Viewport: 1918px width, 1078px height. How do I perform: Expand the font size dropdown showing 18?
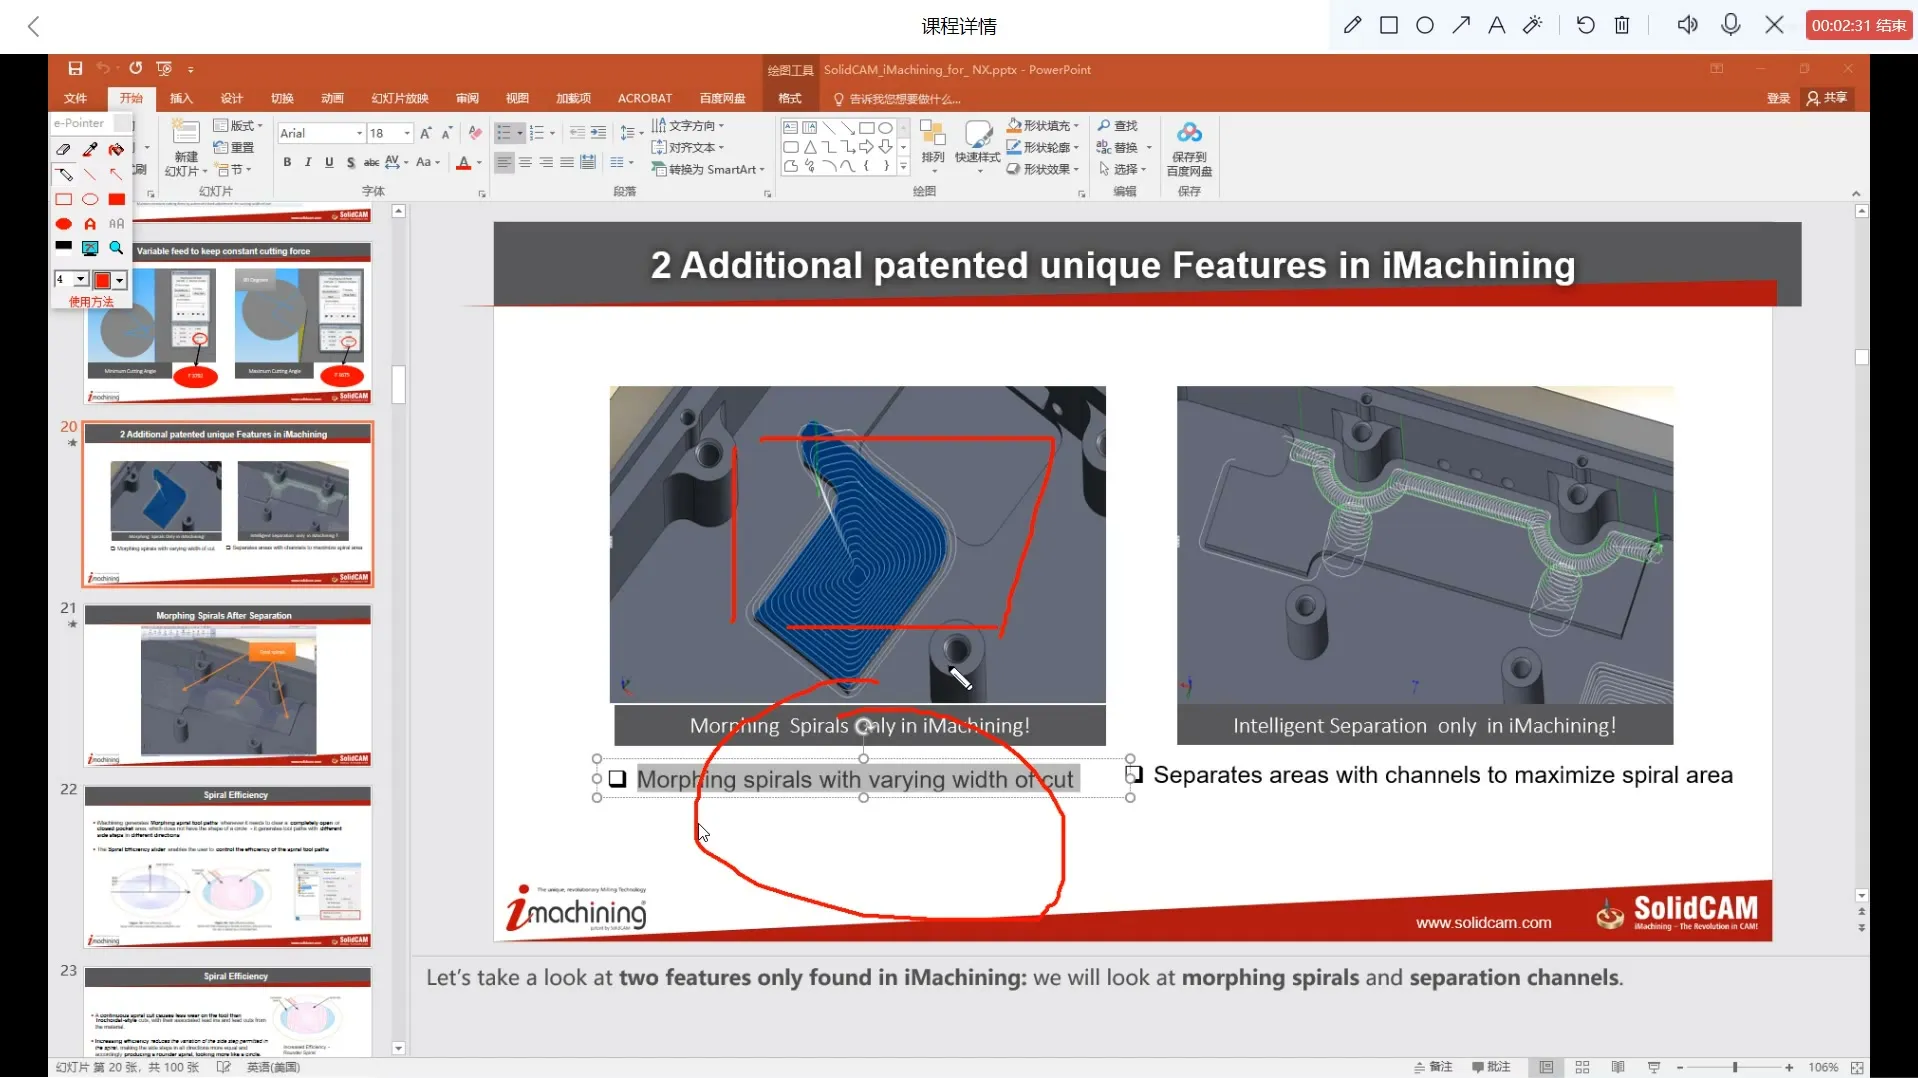407,133
